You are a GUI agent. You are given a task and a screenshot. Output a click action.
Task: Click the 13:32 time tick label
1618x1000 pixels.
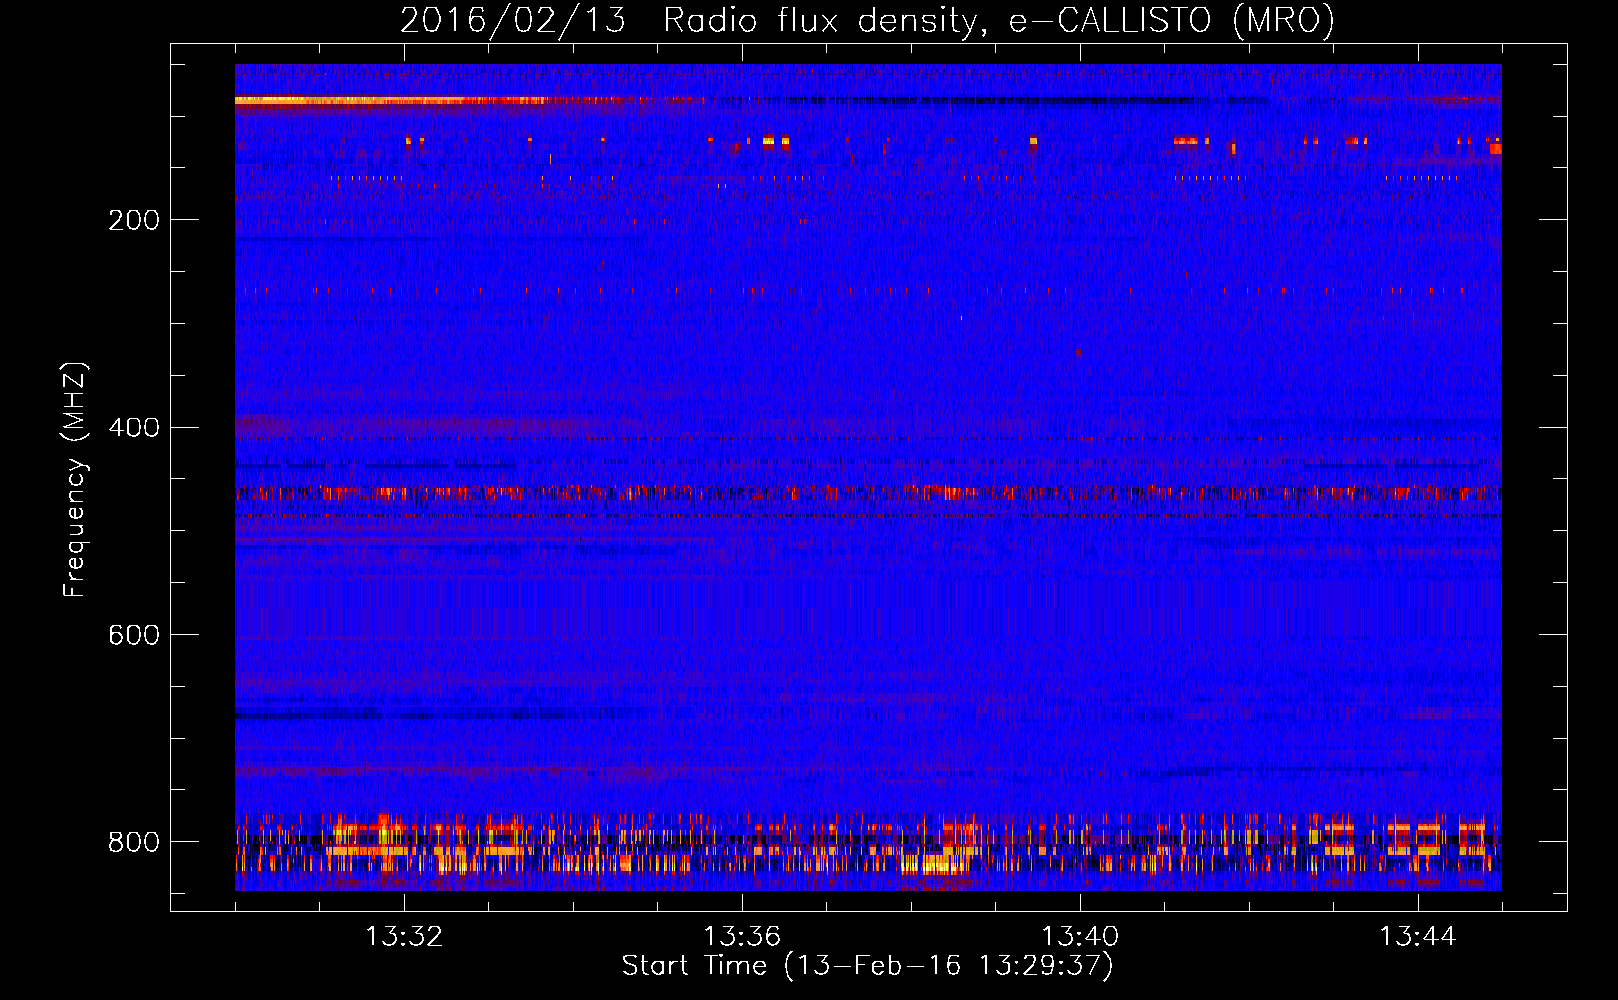pyautogui.click(x=404, y=937)
